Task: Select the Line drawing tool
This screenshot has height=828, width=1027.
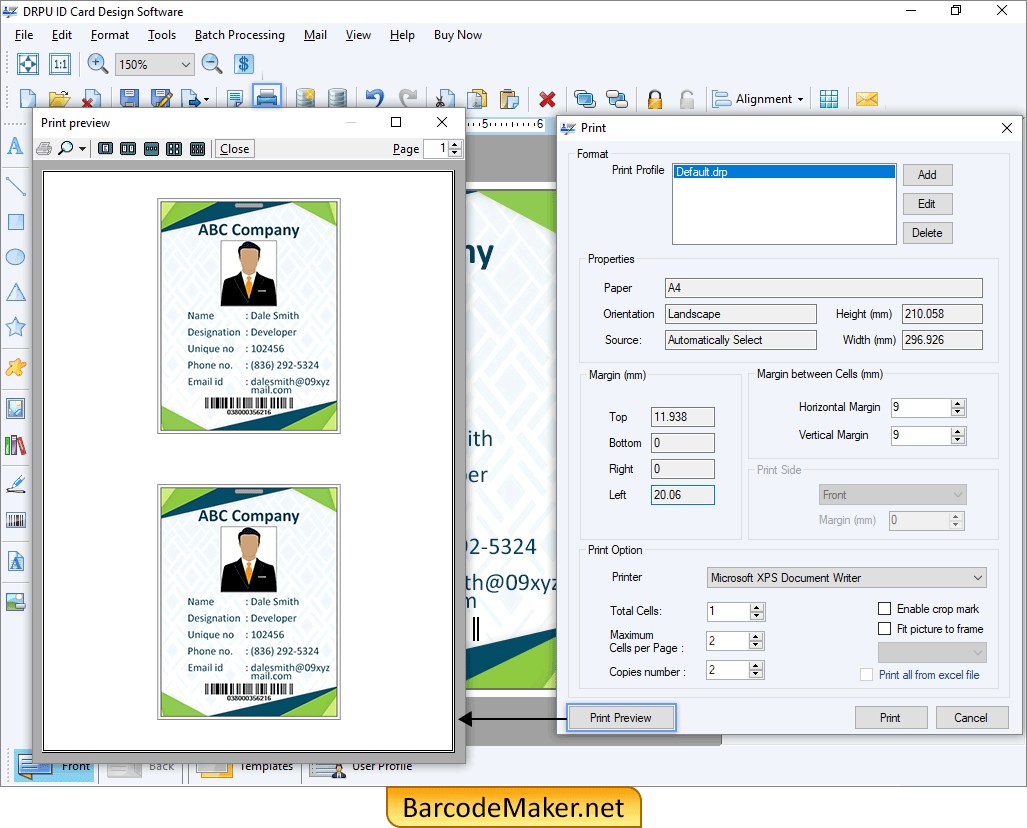Action: click(x=15, y=187)
